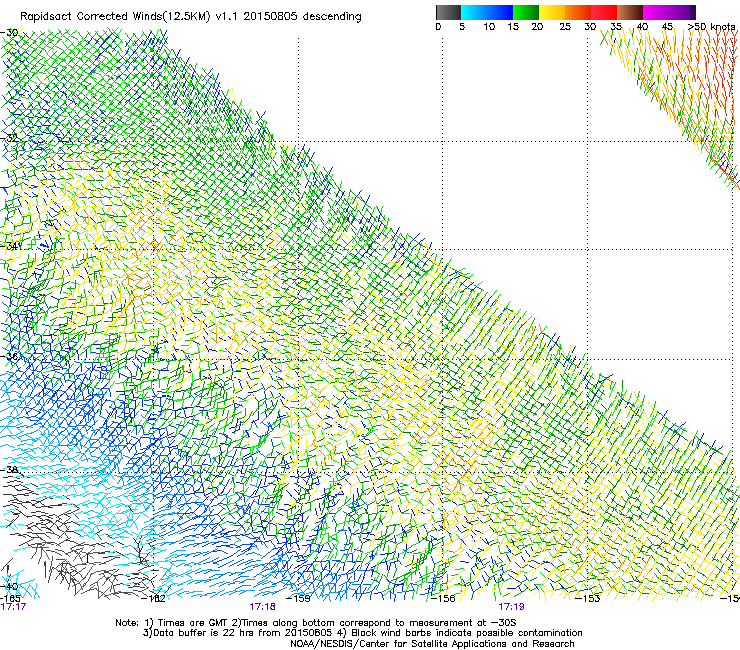Click the magenta 40-45 knots color segment

coord(656,12)
